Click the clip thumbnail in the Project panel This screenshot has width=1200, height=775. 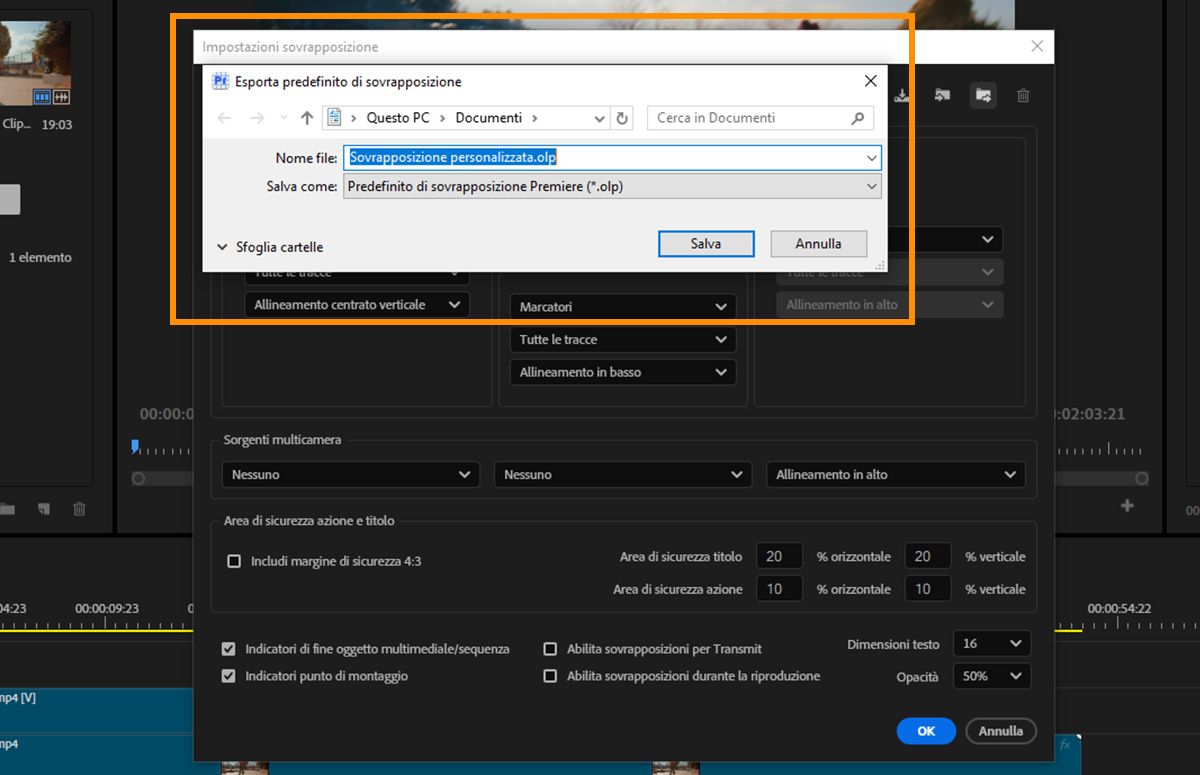point(36,63)
